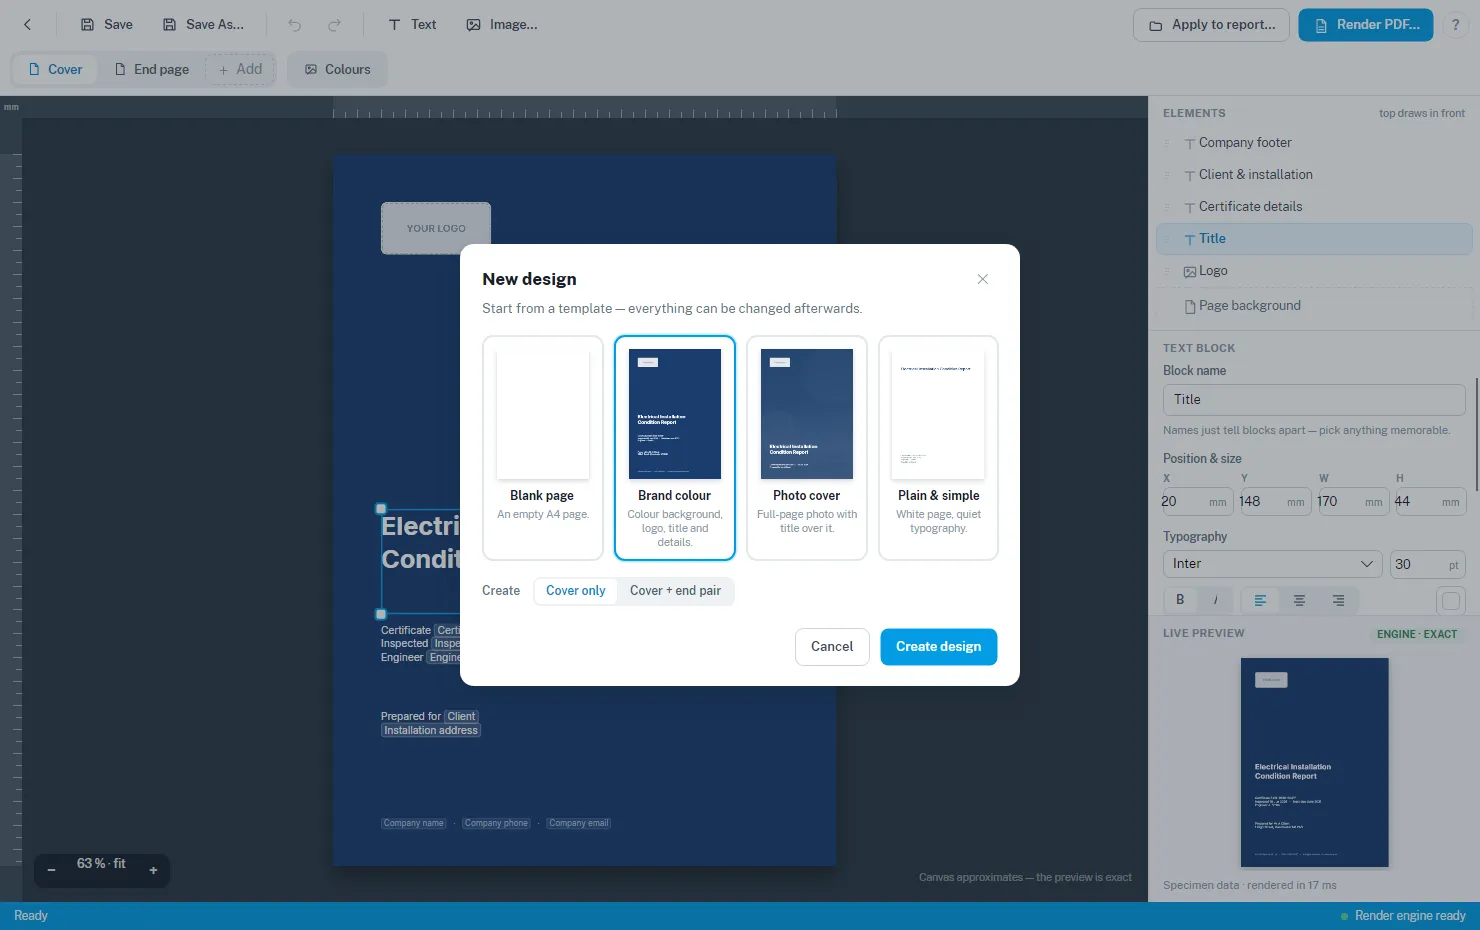Click the + Add page tab
This screenshot has width=1480, height=930.
tap(240, 69)
